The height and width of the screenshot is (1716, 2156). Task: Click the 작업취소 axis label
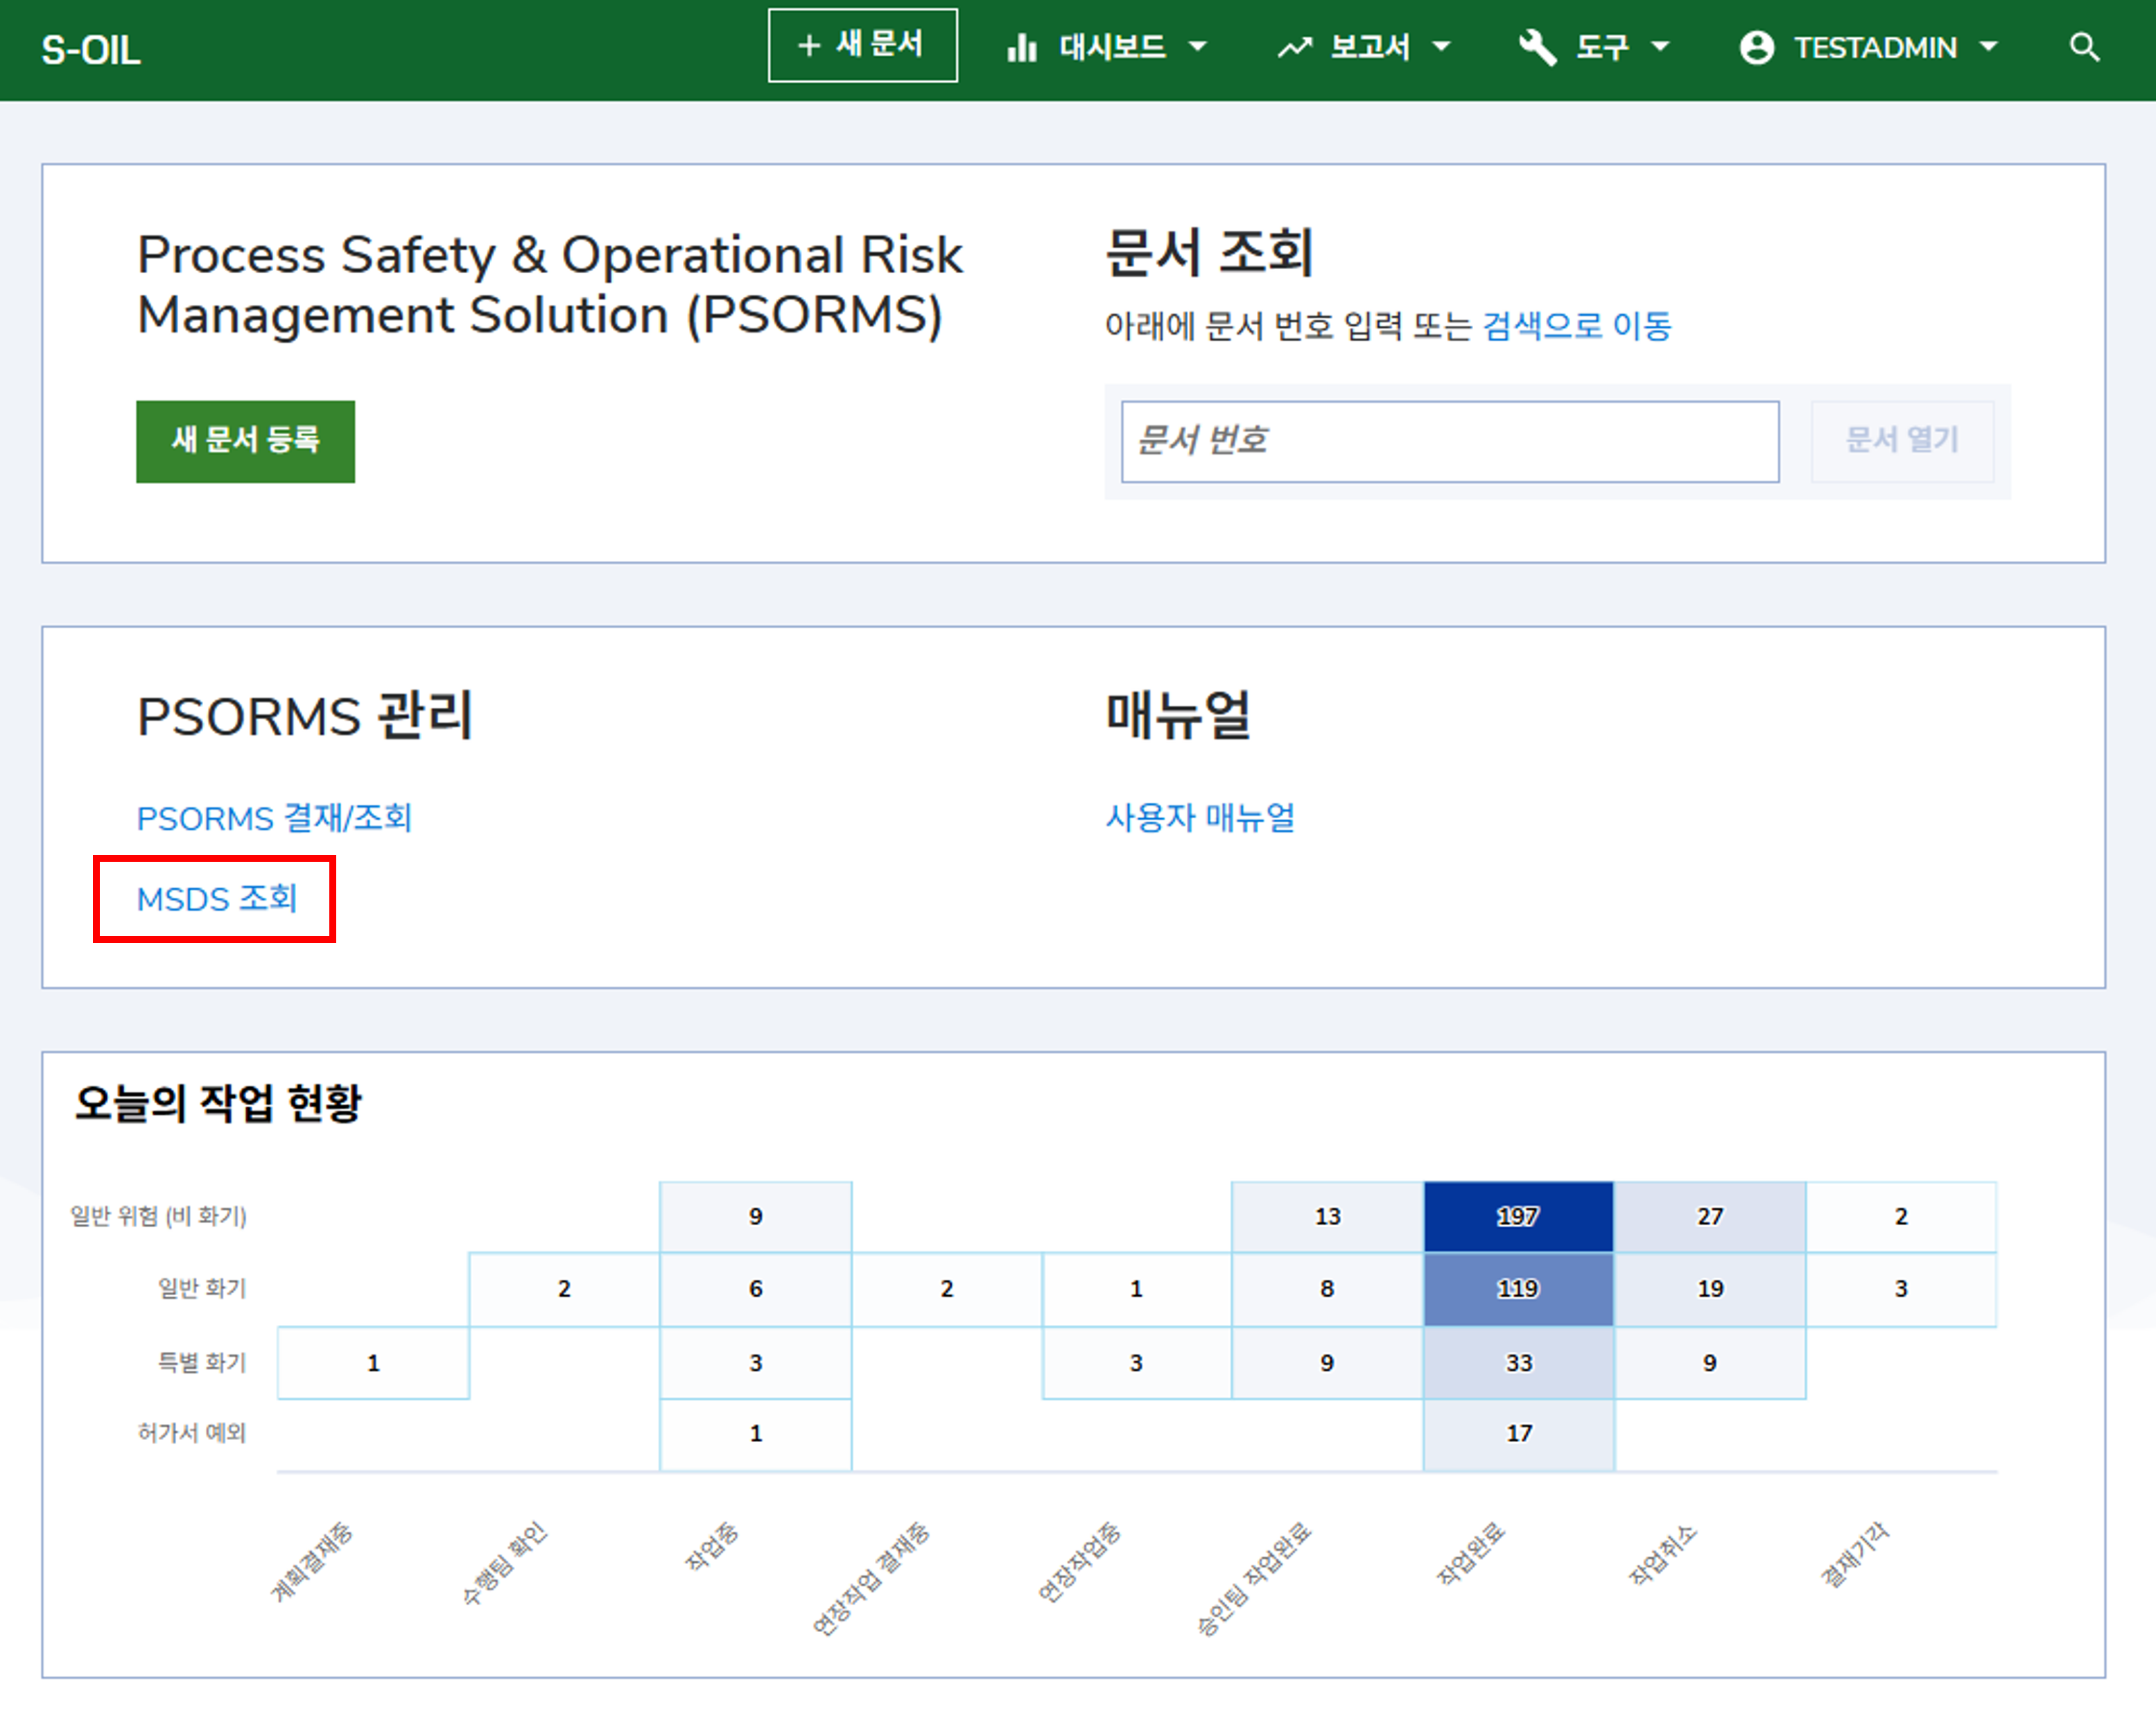click(x=1662, y=1554)
